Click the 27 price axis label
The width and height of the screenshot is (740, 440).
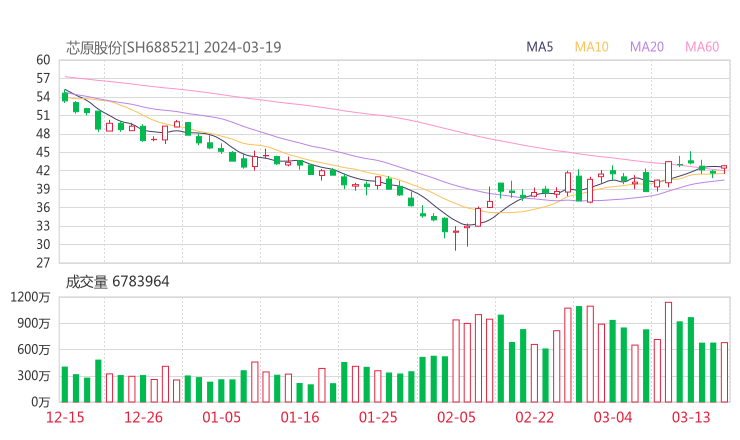point(43,263)
